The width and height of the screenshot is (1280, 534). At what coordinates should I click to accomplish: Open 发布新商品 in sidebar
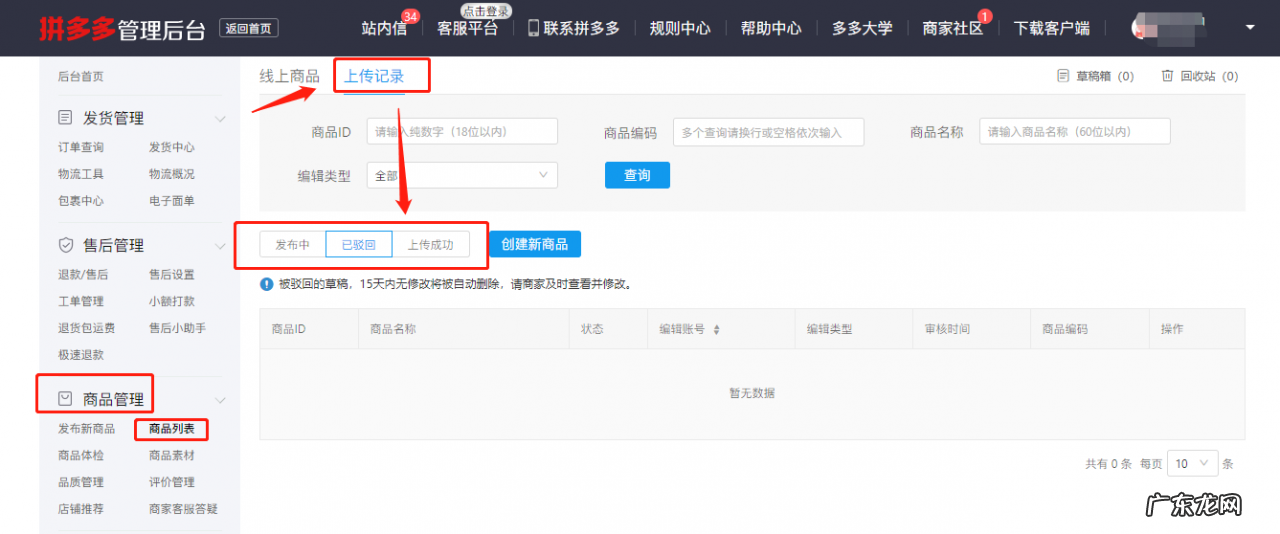87,429
